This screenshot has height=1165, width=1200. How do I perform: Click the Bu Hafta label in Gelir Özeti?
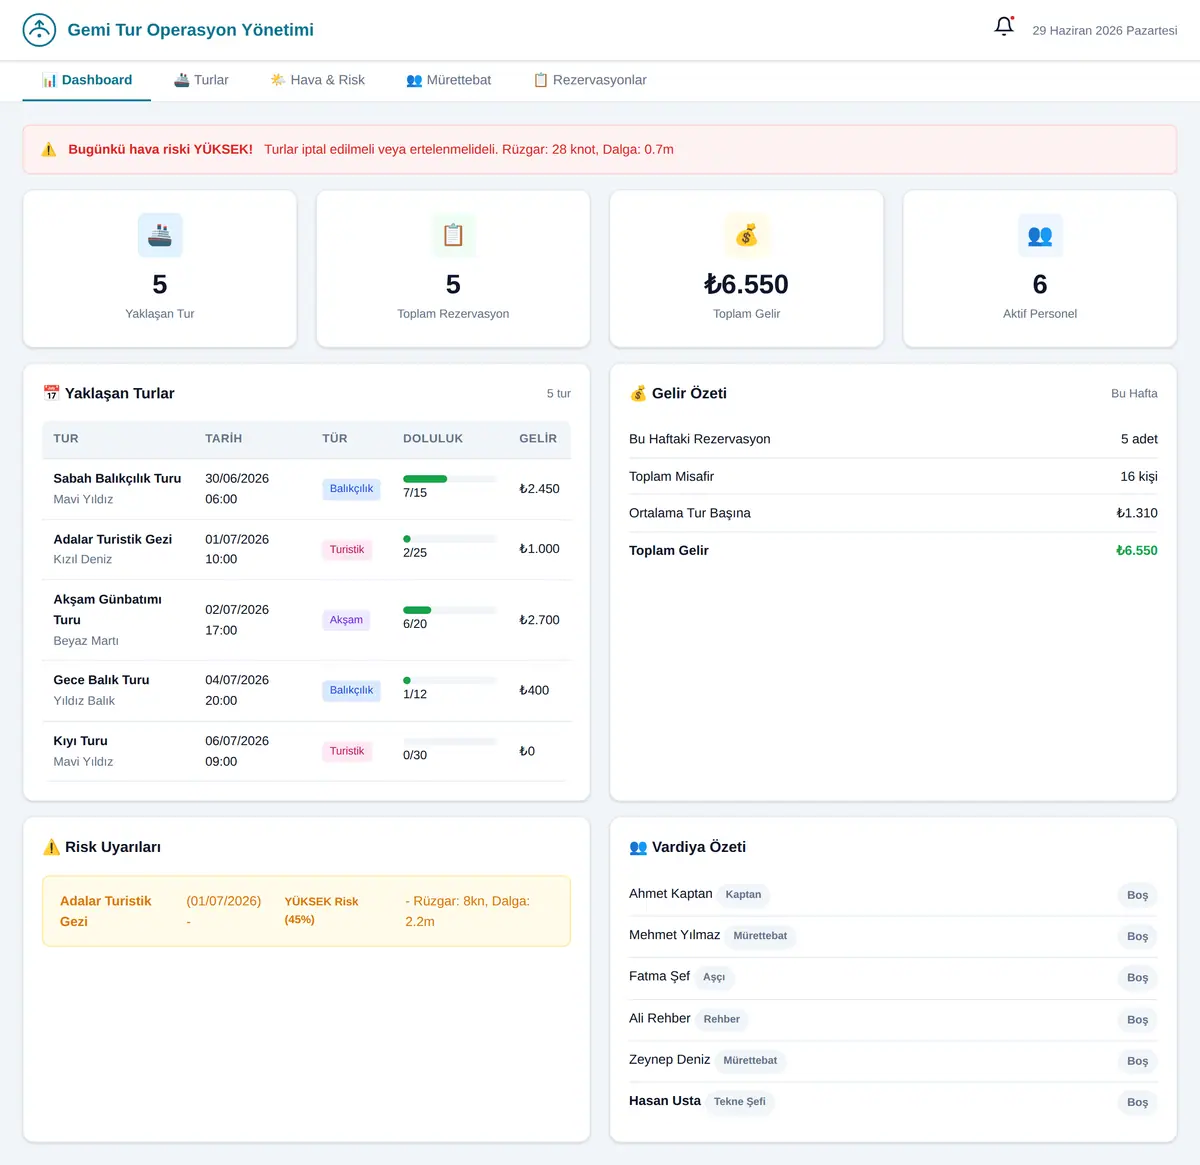click(x=1134, y=394)
